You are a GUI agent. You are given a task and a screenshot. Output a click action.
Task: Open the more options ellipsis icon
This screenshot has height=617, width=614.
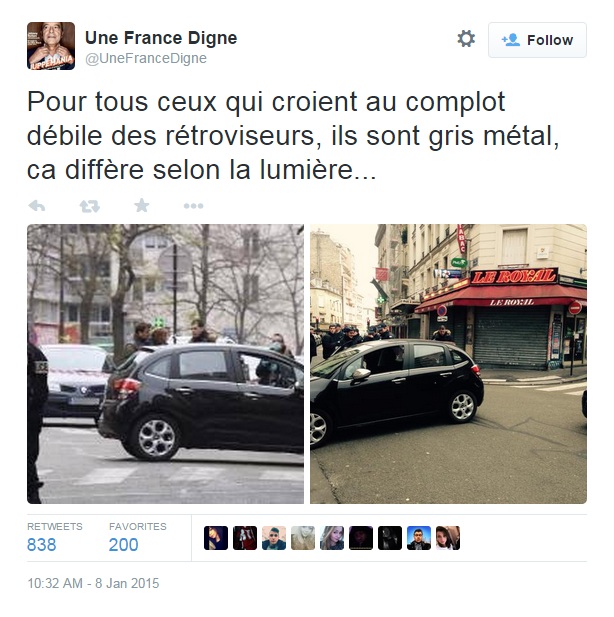point(193,206)
